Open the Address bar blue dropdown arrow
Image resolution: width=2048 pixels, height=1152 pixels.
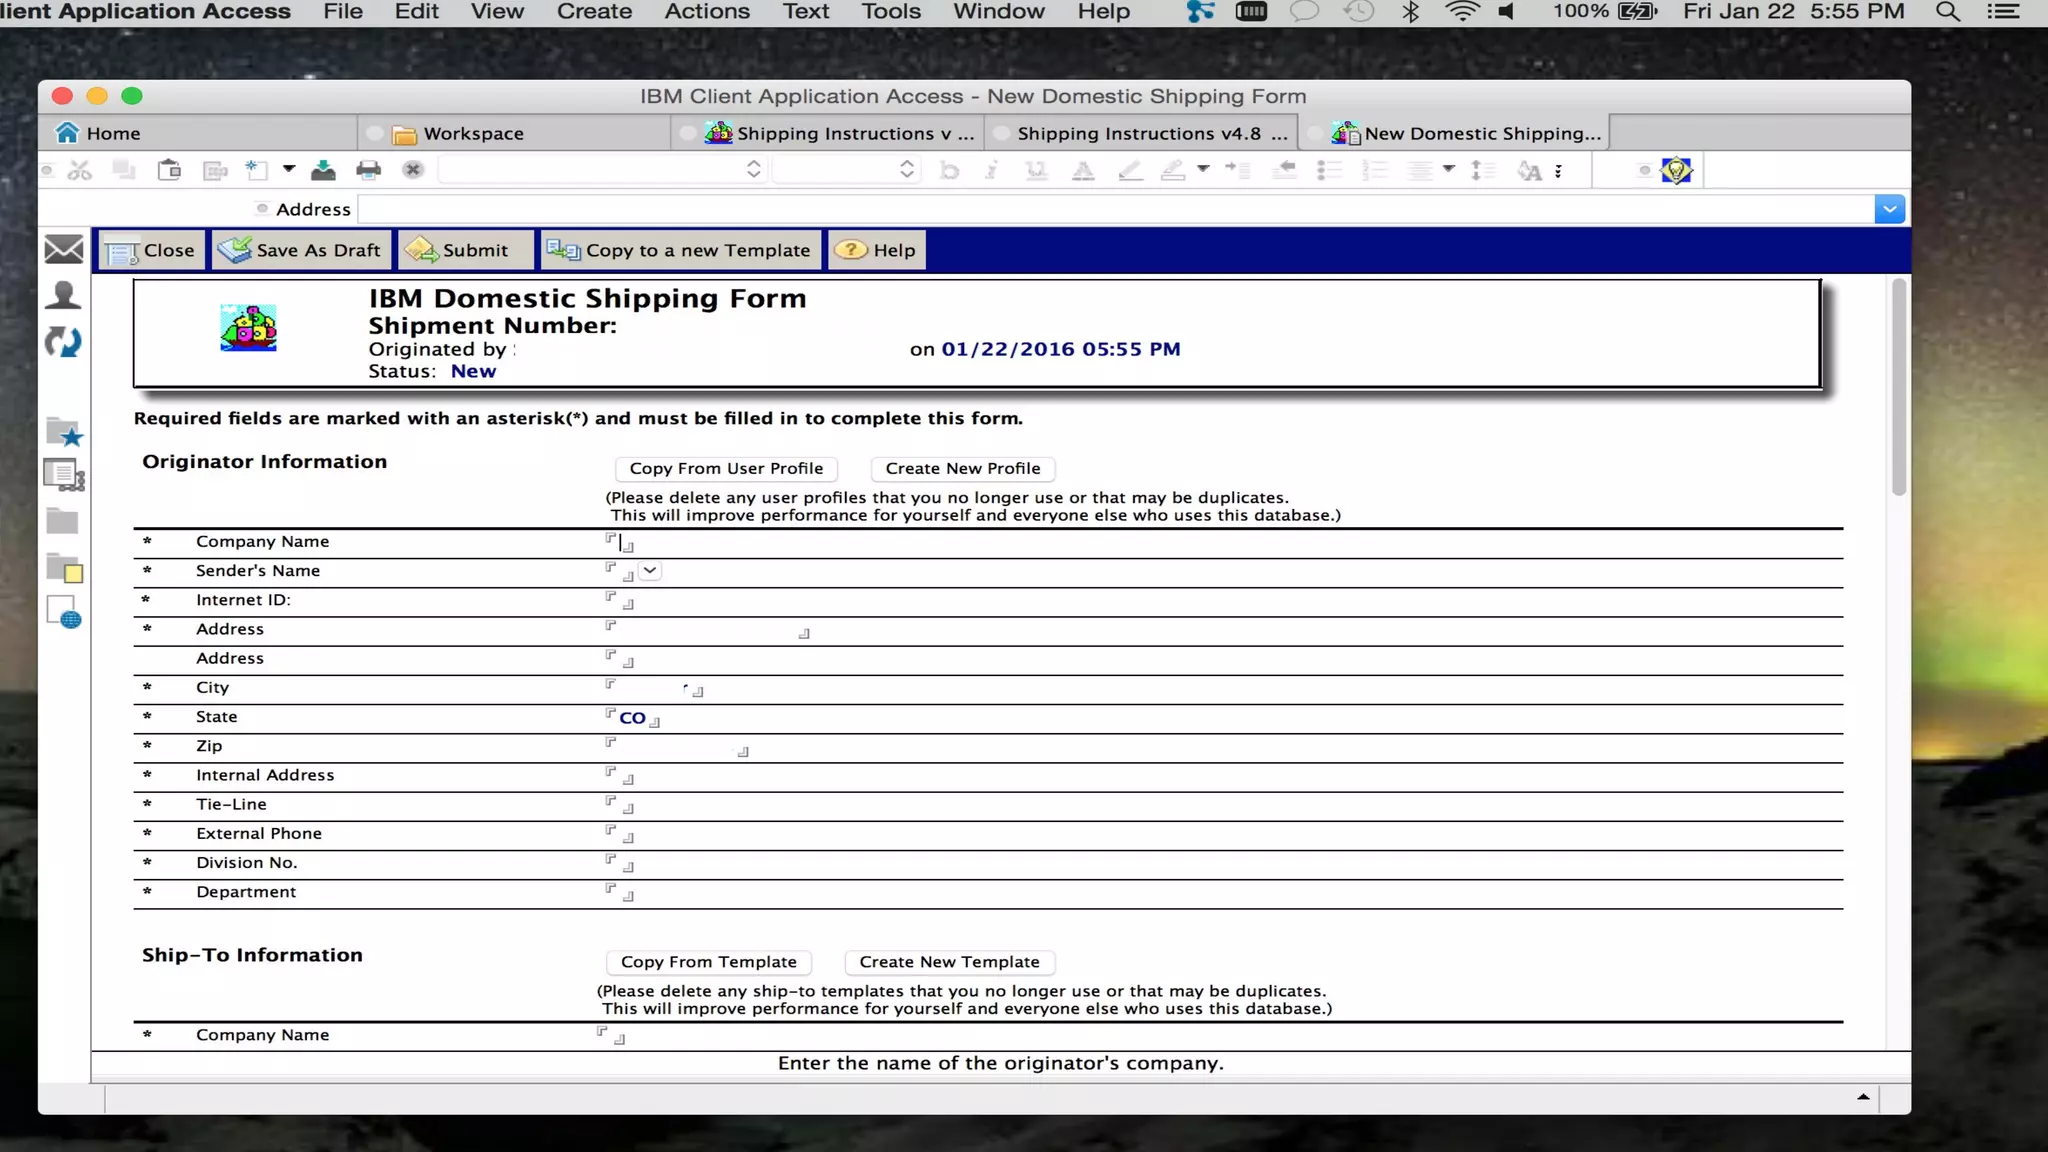1889,209
